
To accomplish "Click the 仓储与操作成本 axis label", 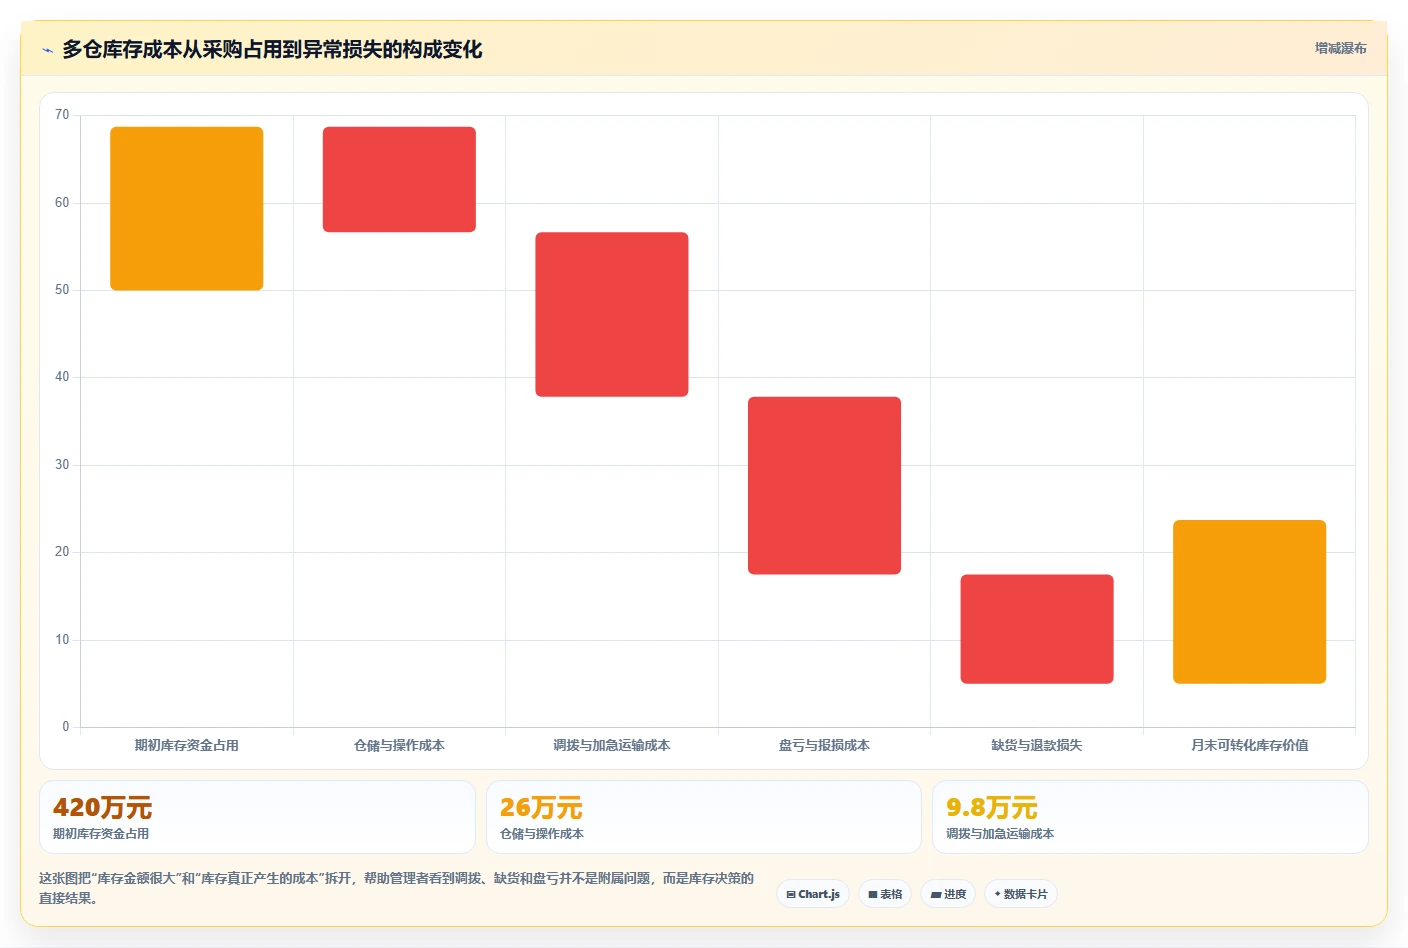I will 399,745.
